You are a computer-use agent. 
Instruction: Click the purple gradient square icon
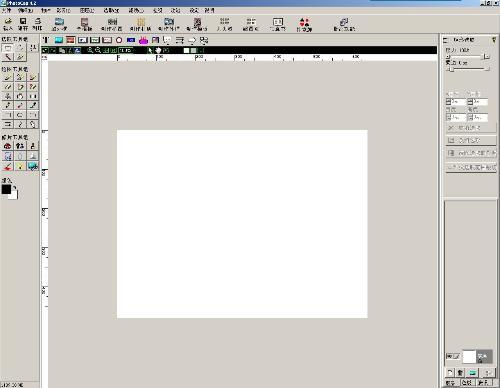click(155, 40)
